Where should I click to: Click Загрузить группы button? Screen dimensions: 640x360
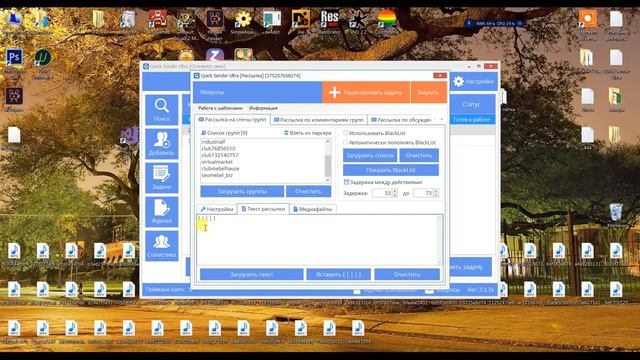(242, 191)
